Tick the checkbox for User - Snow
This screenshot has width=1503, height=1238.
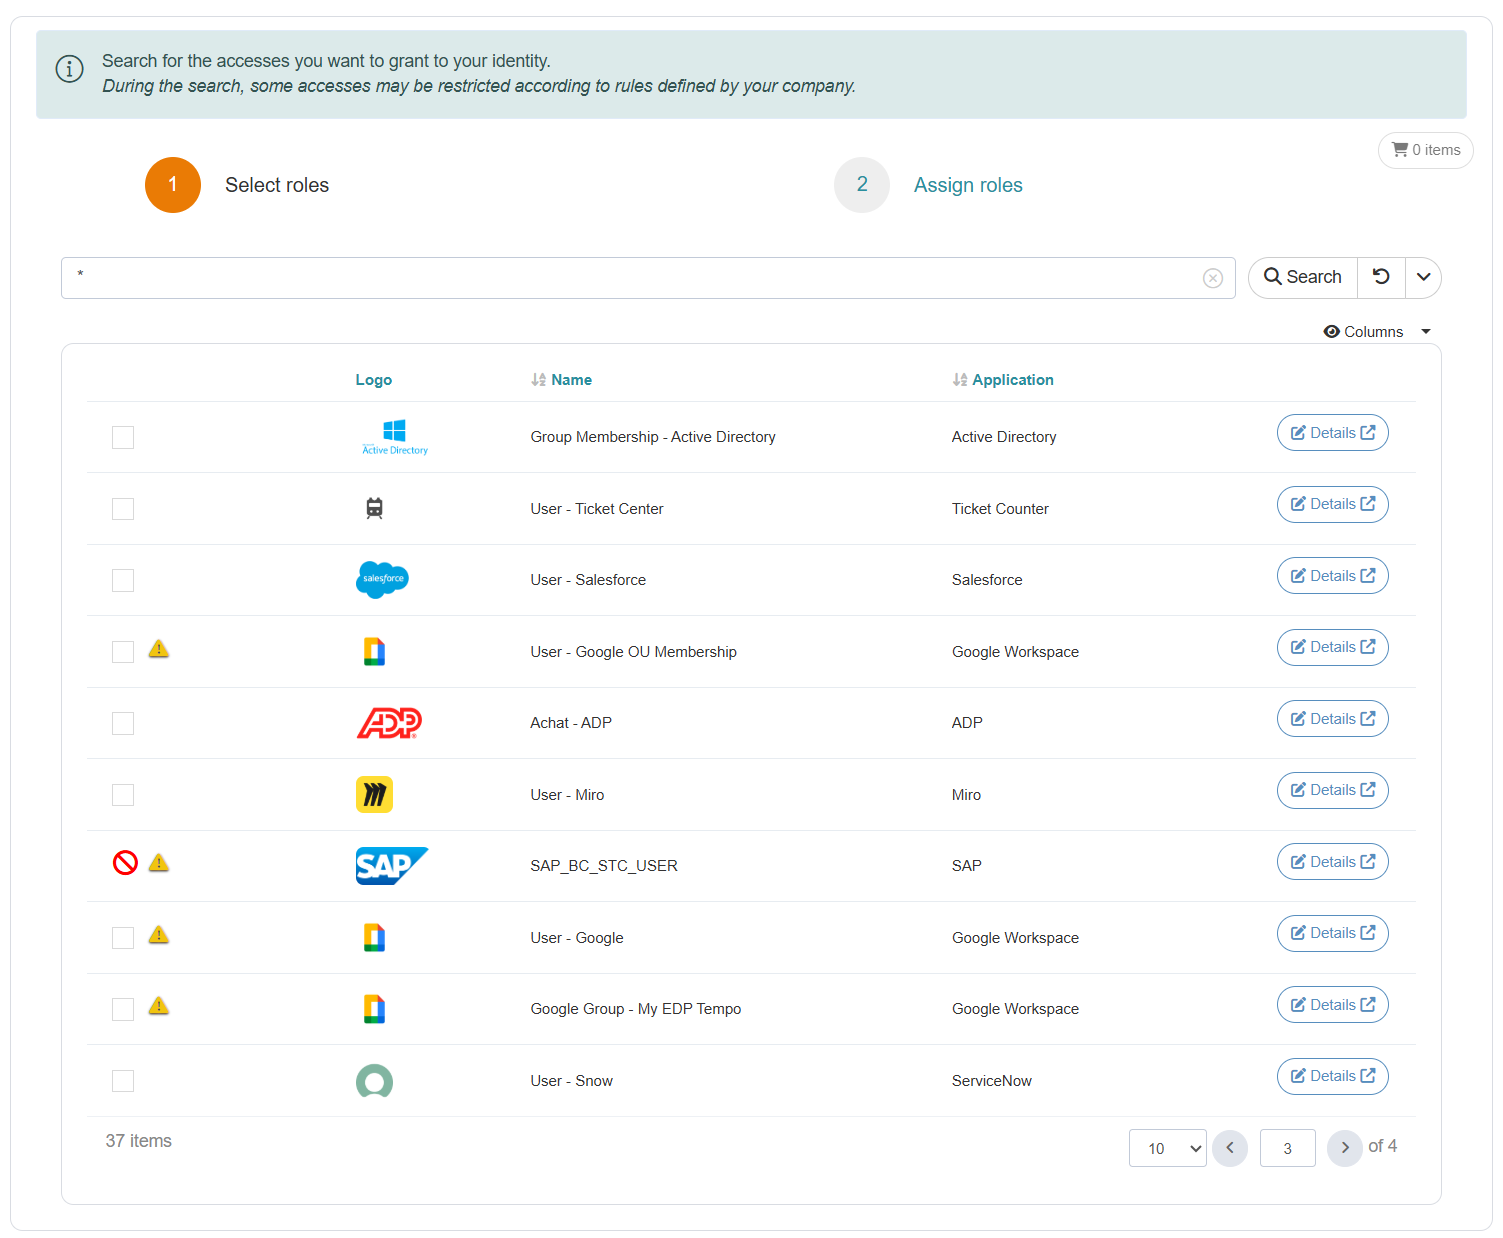tap(123, 1081)
